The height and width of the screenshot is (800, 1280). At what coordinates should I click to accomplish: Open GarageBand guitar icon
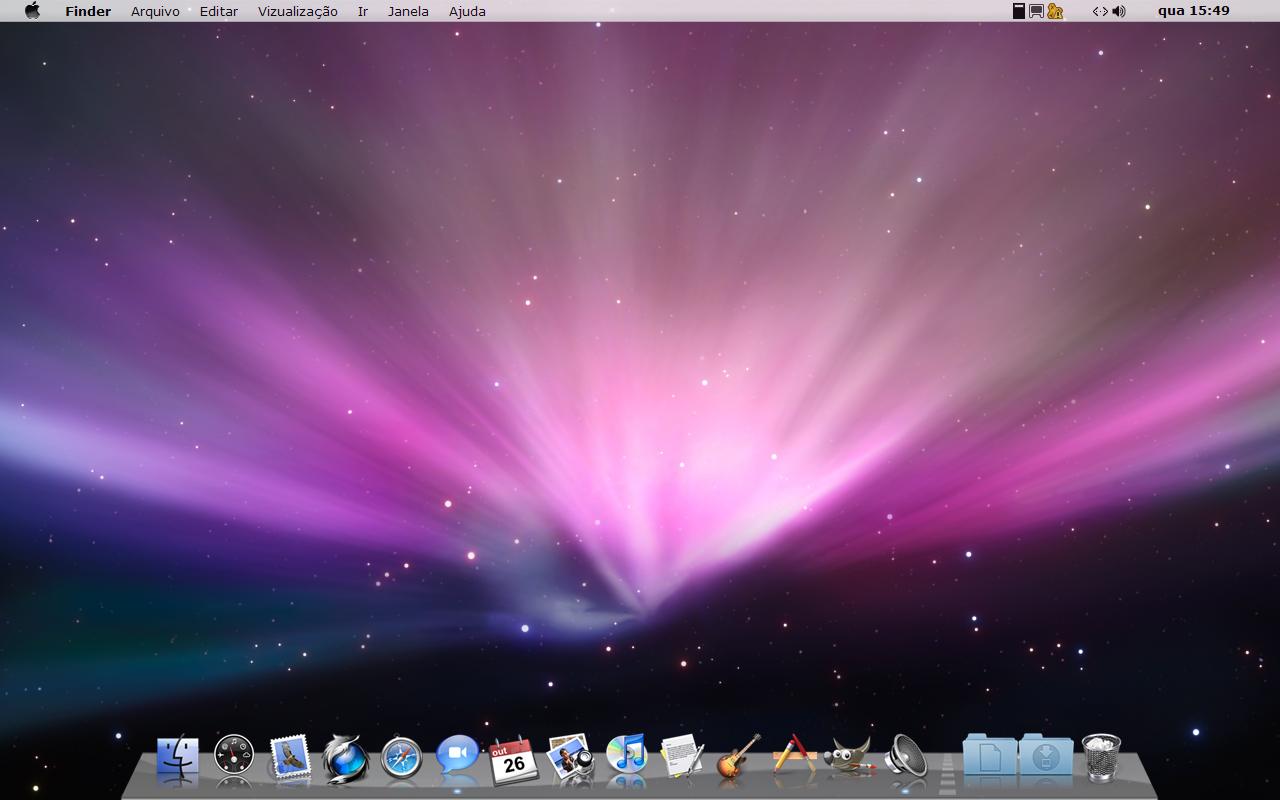point(738,756)
